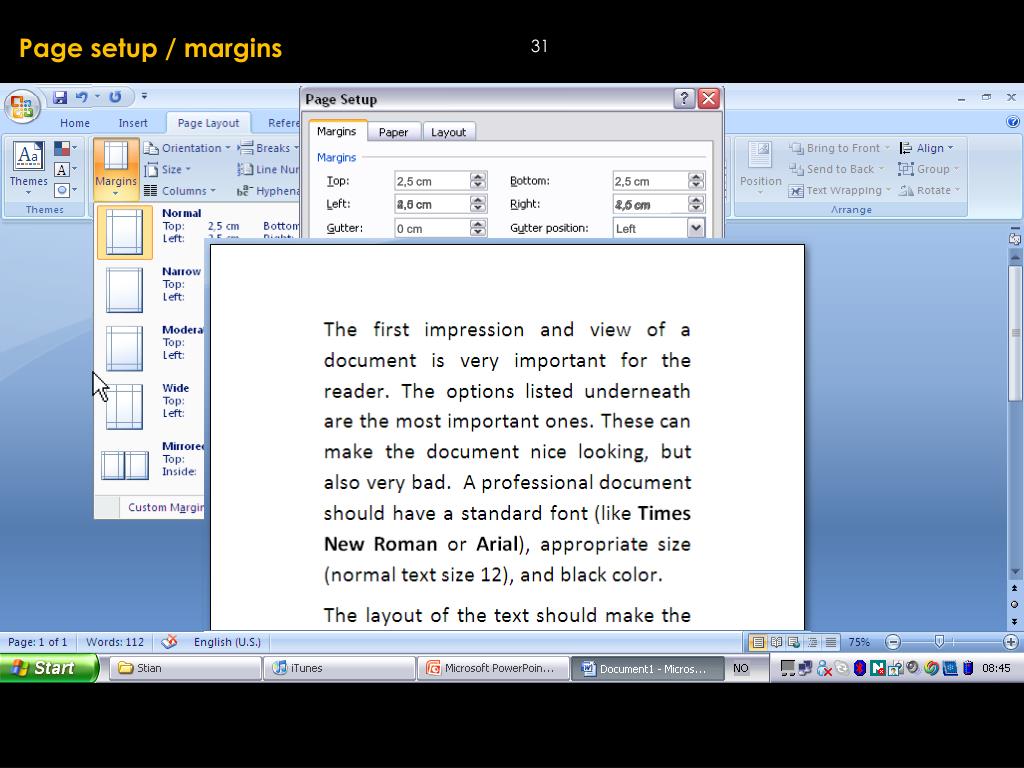Click the Bottom margin input field
The image size is (1024, 768).
pos(650,181)
